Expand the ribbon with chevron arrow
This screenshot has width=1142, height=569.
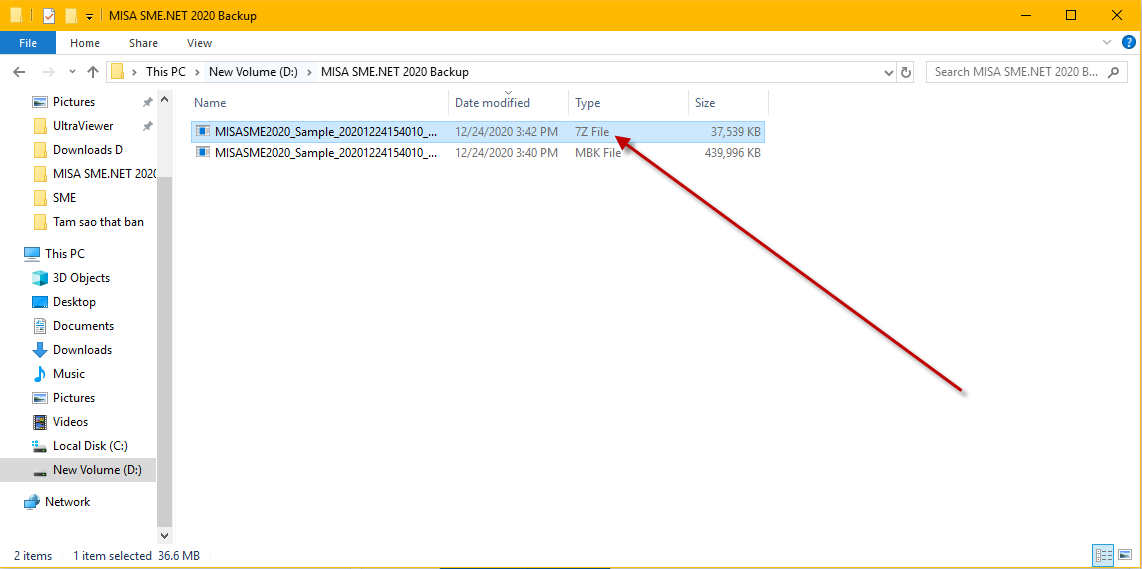(1107, 42)
